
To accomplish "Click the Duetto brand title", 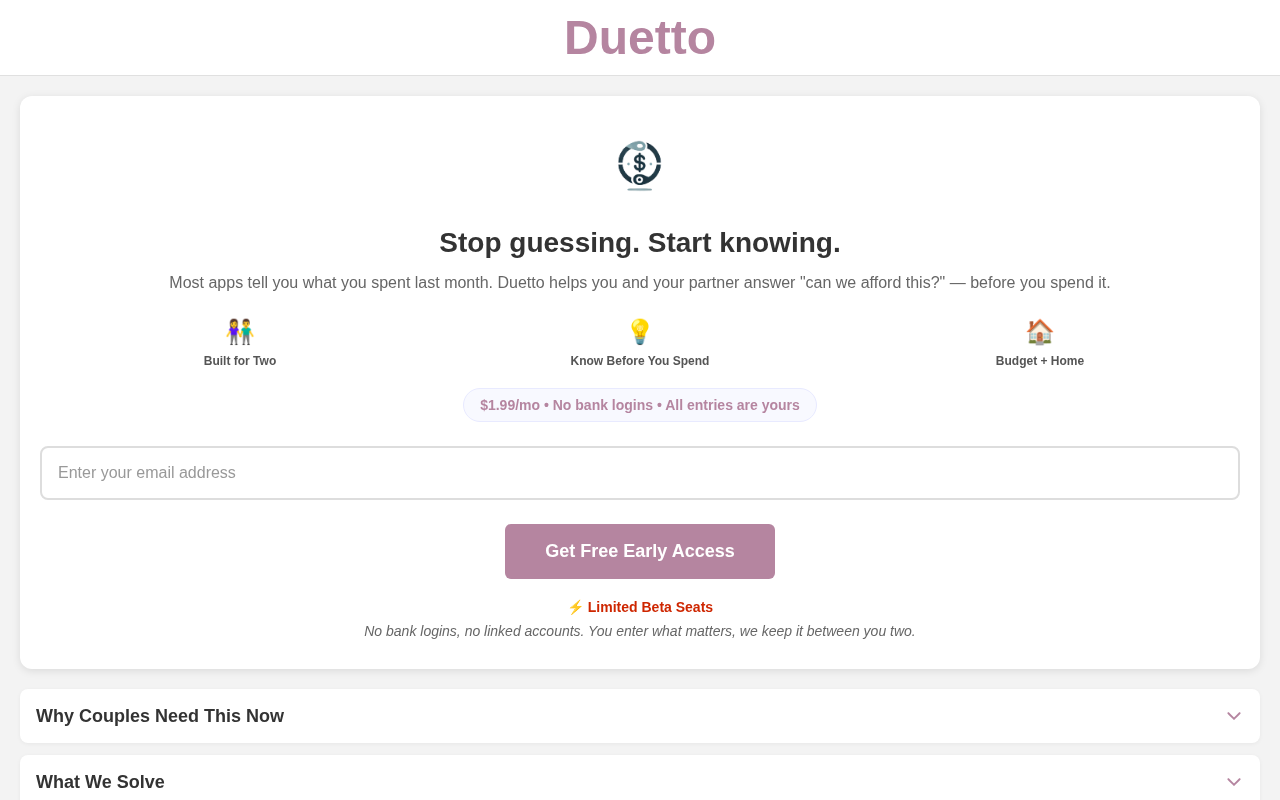I will pos(640,38).
